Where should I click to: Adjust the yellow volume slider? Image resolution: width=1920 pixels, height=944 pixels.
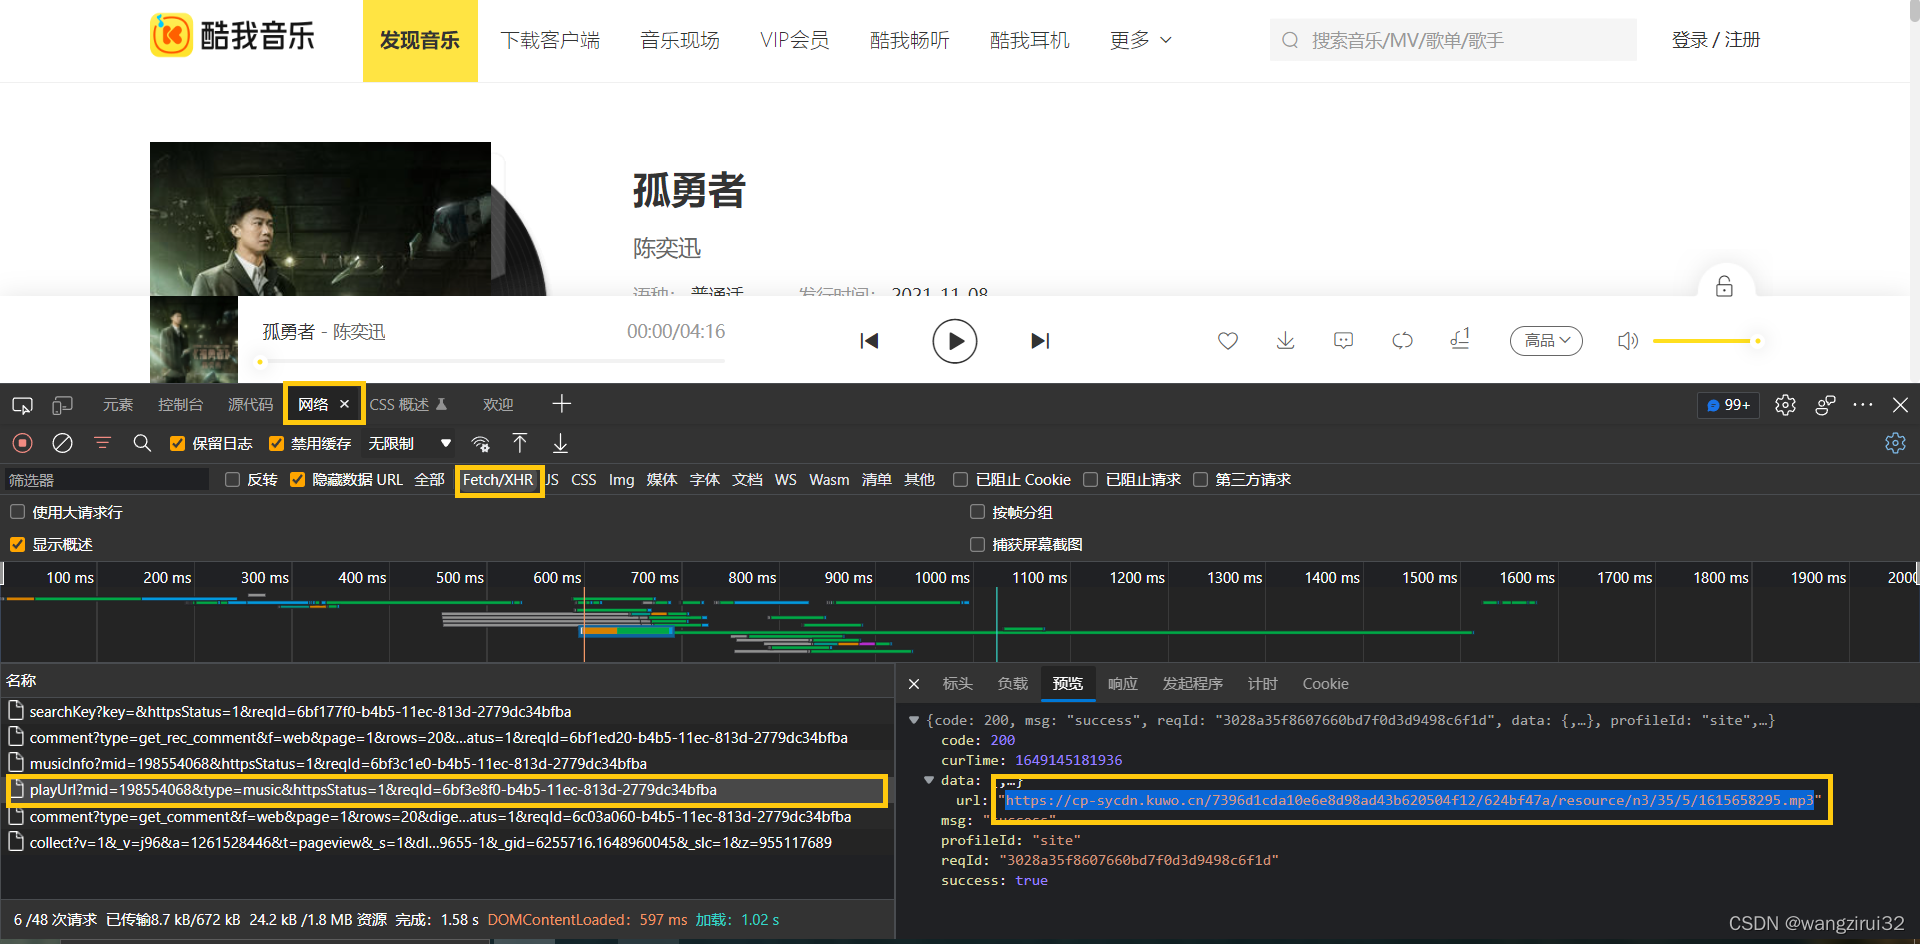click(1706, 341)
